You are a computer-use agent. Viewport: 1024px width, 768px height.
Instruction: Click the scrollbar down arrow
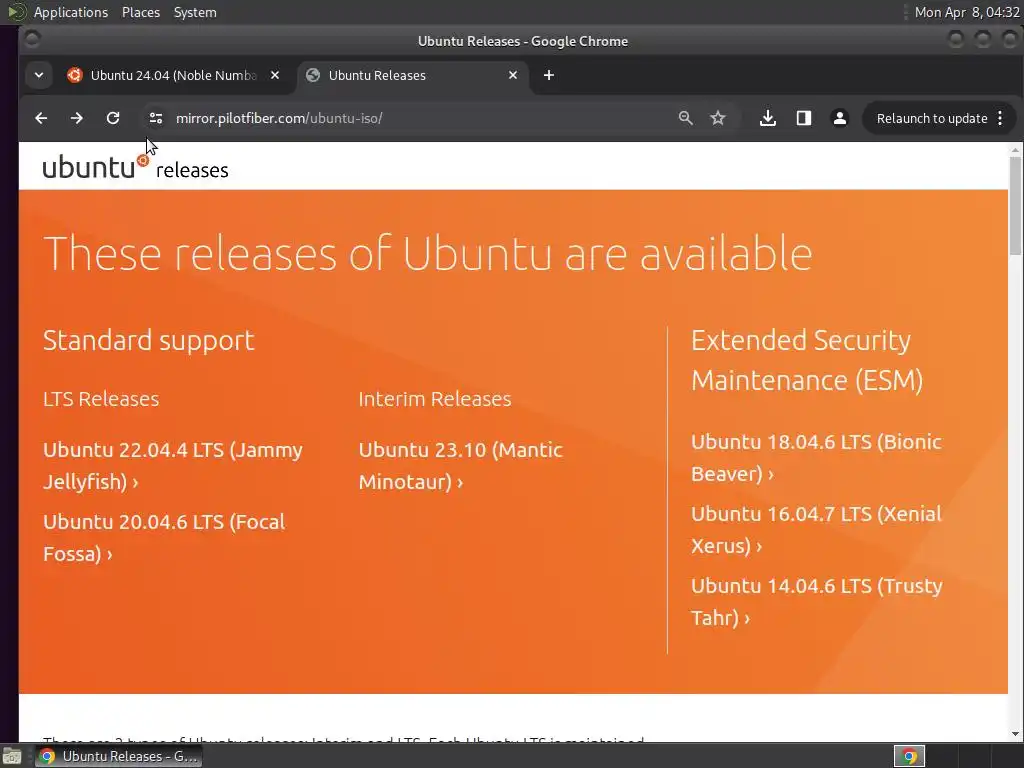(x=1015, y=734)
